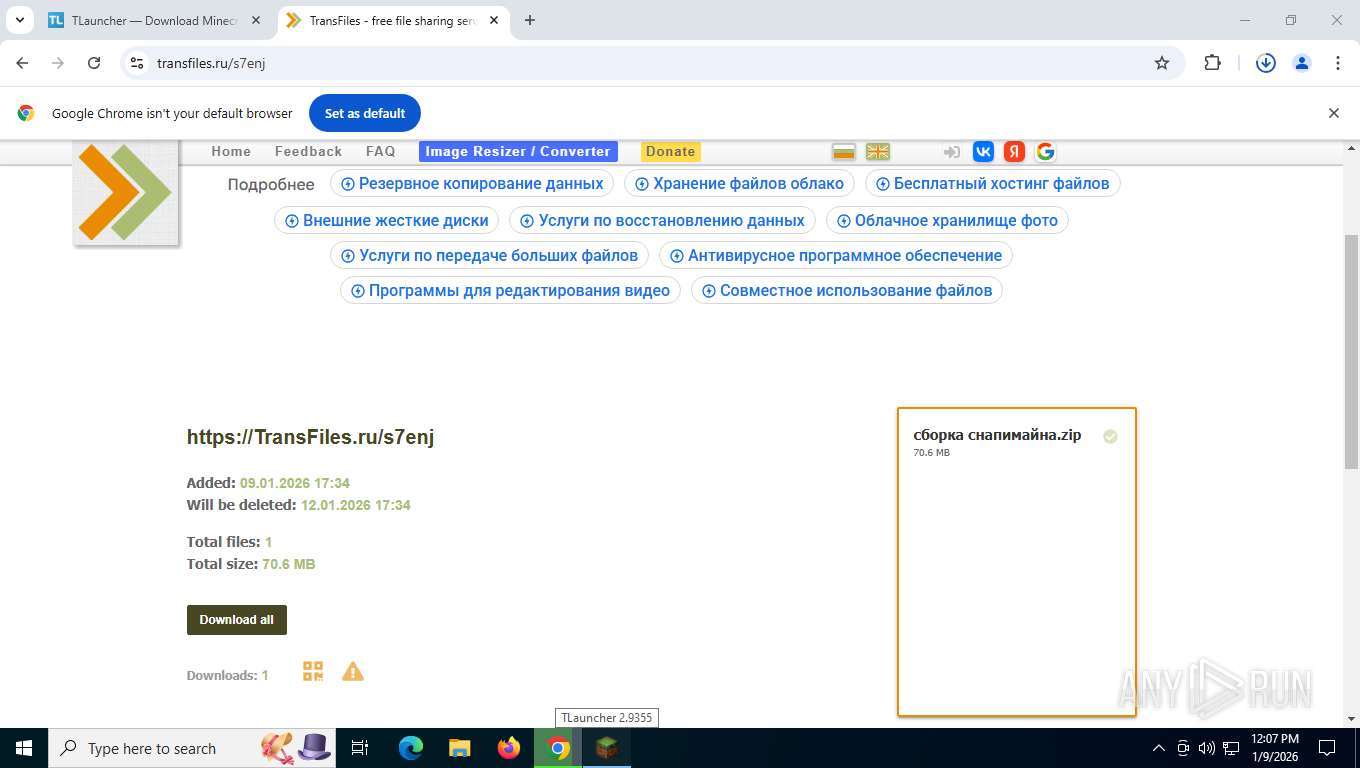The image size is (1360, 768).
Task: Open Feedback page
Action: pyautogui.click(x=308, y=152)
